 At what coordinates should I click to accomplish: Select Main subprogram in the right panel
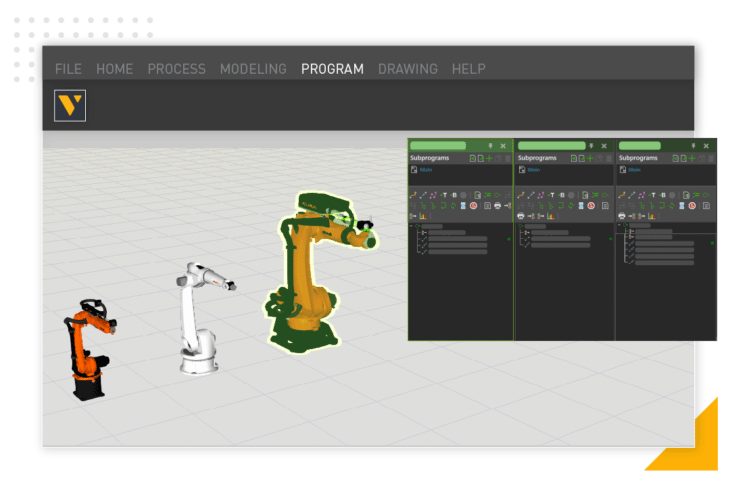634,170
